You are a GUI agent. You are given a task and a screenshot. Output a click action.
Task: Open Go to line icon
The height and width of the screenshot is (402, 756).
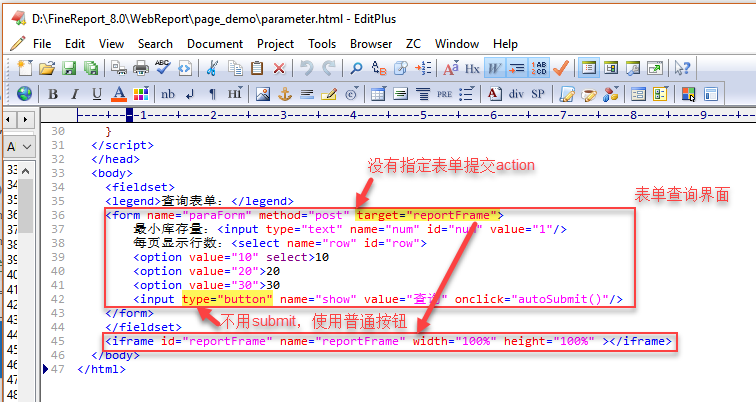[423, 68]
